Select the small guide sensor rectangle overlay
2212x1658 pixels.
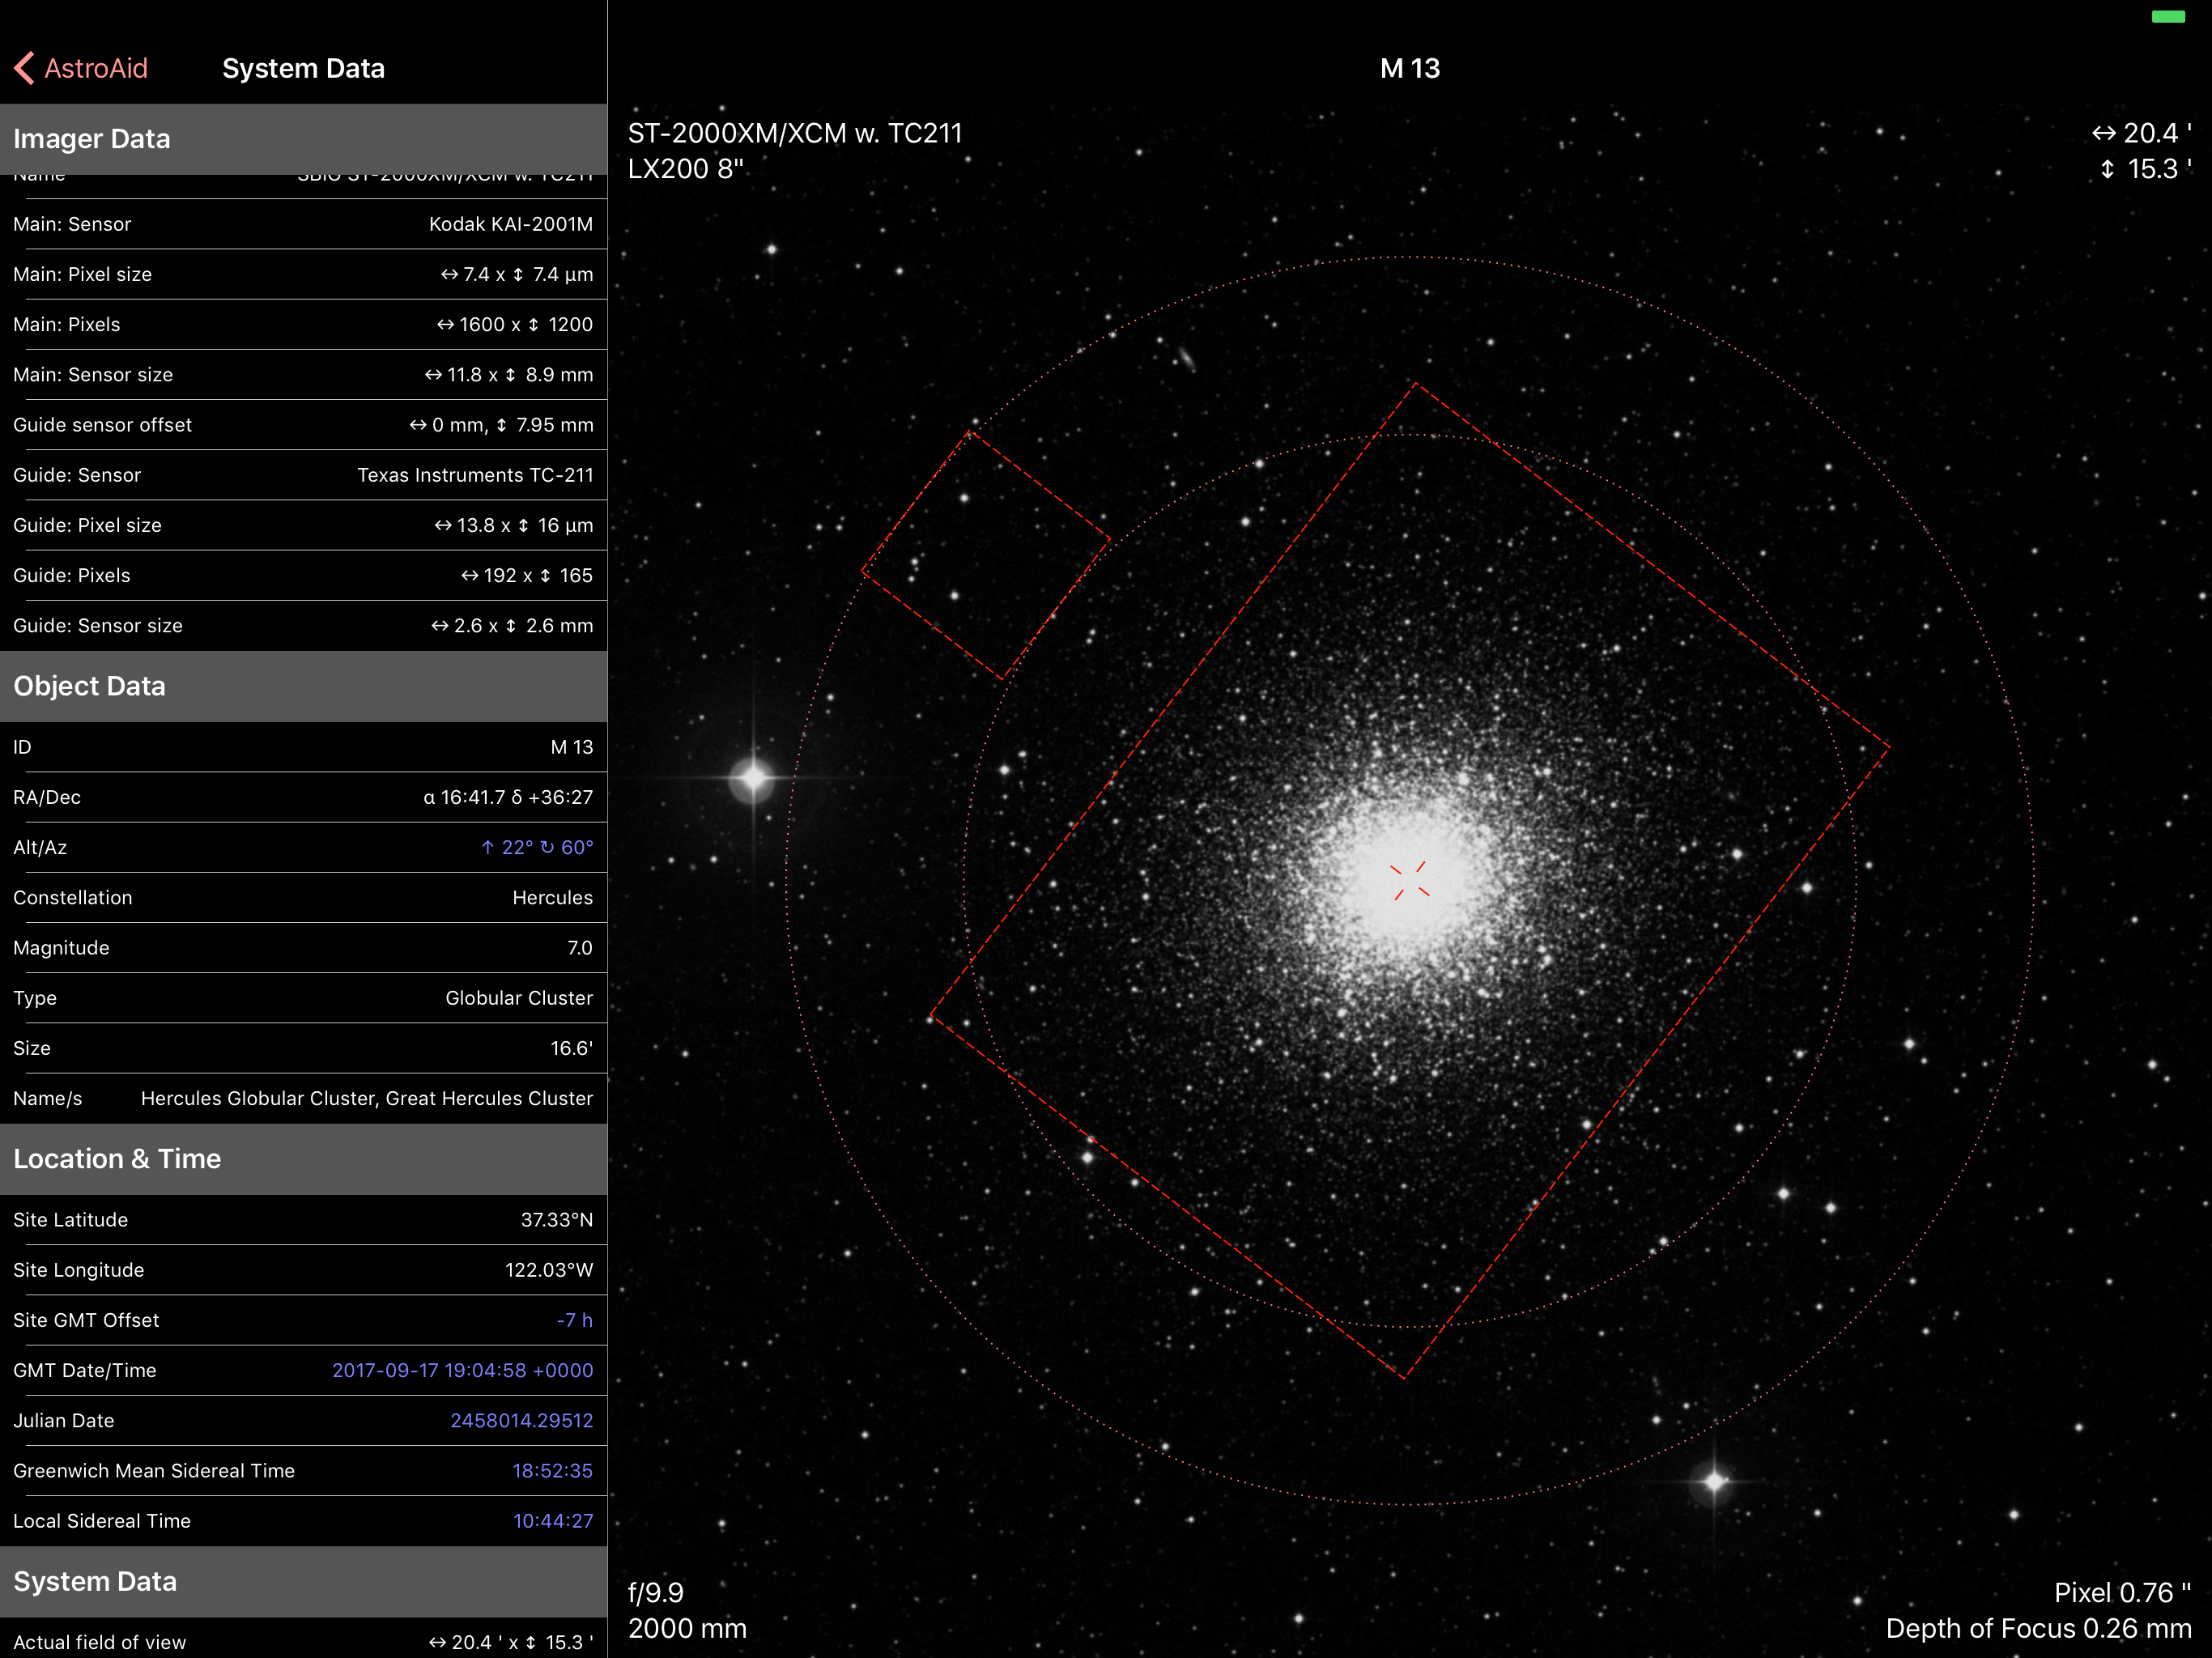point(986,555)
